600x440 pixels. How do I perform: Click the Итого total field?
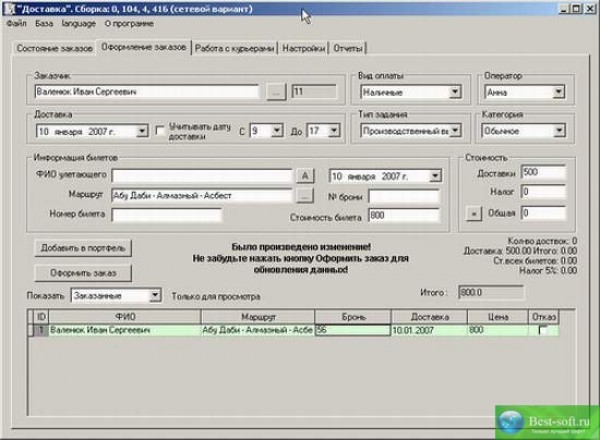click(x=491, y=293)
